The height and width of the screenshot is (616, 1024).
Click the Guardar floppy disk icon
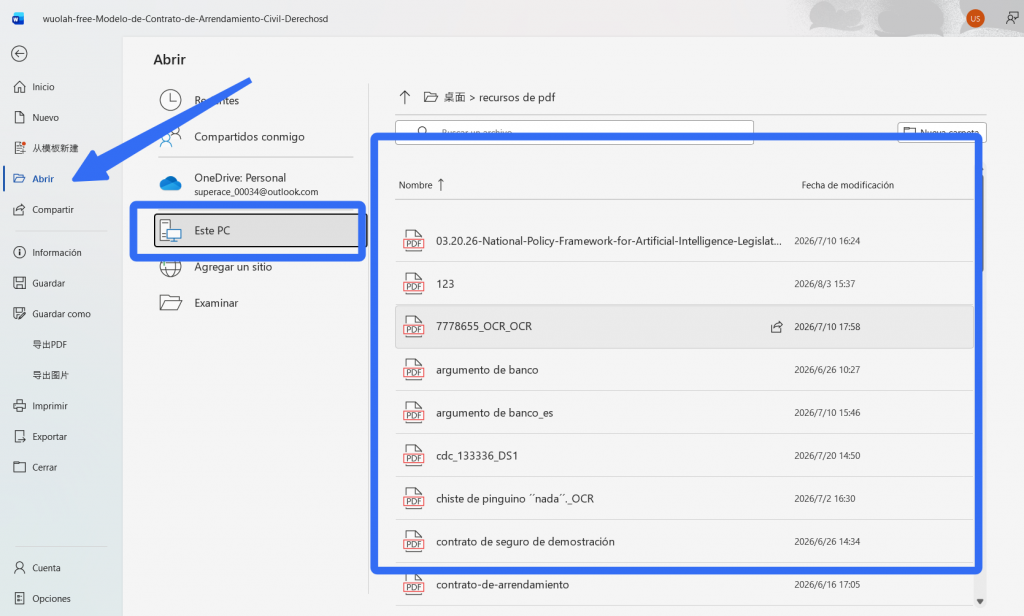pos(20,284)
